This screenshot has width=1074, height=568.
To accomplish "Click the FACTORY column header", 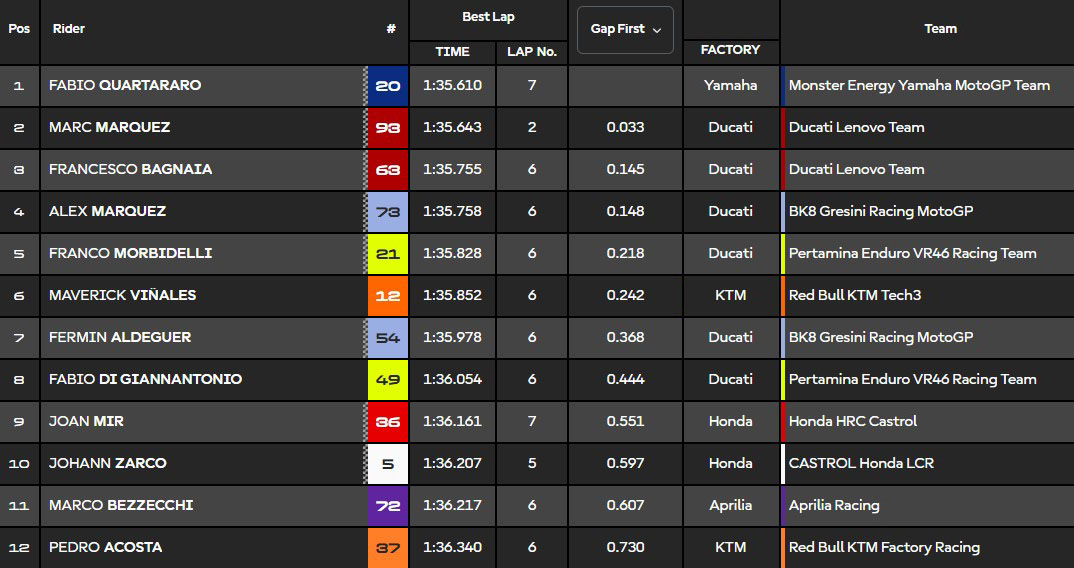I will [730, 50].
